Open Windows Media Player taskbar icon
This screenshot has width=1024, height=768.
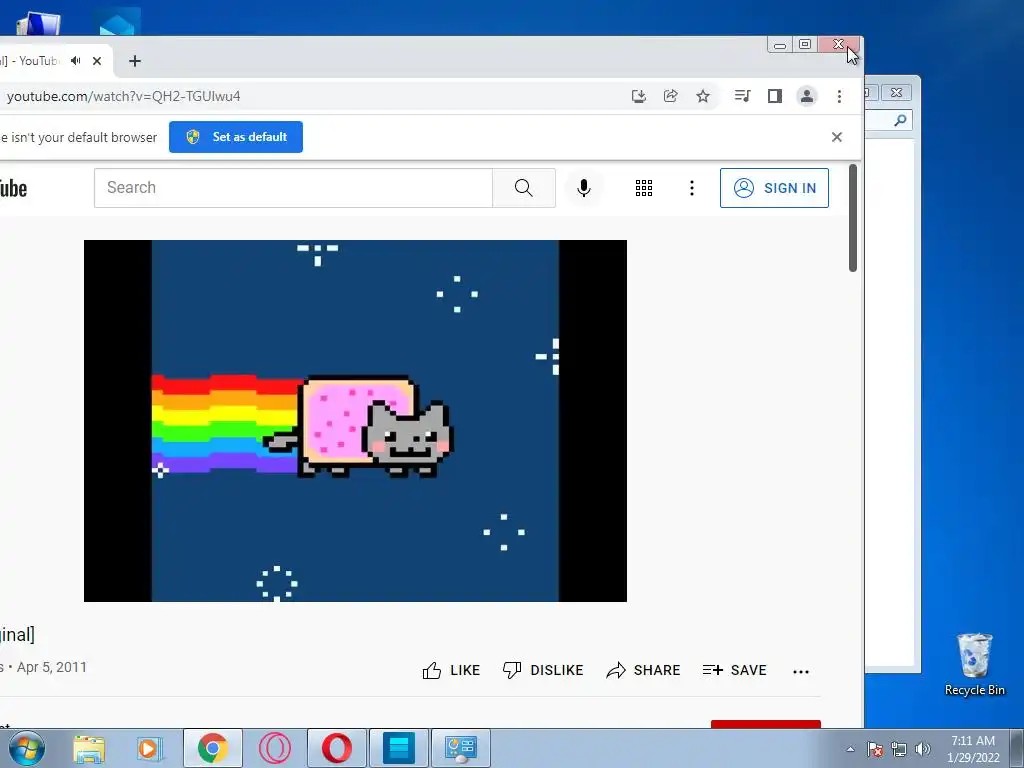(x=150, y=748)
